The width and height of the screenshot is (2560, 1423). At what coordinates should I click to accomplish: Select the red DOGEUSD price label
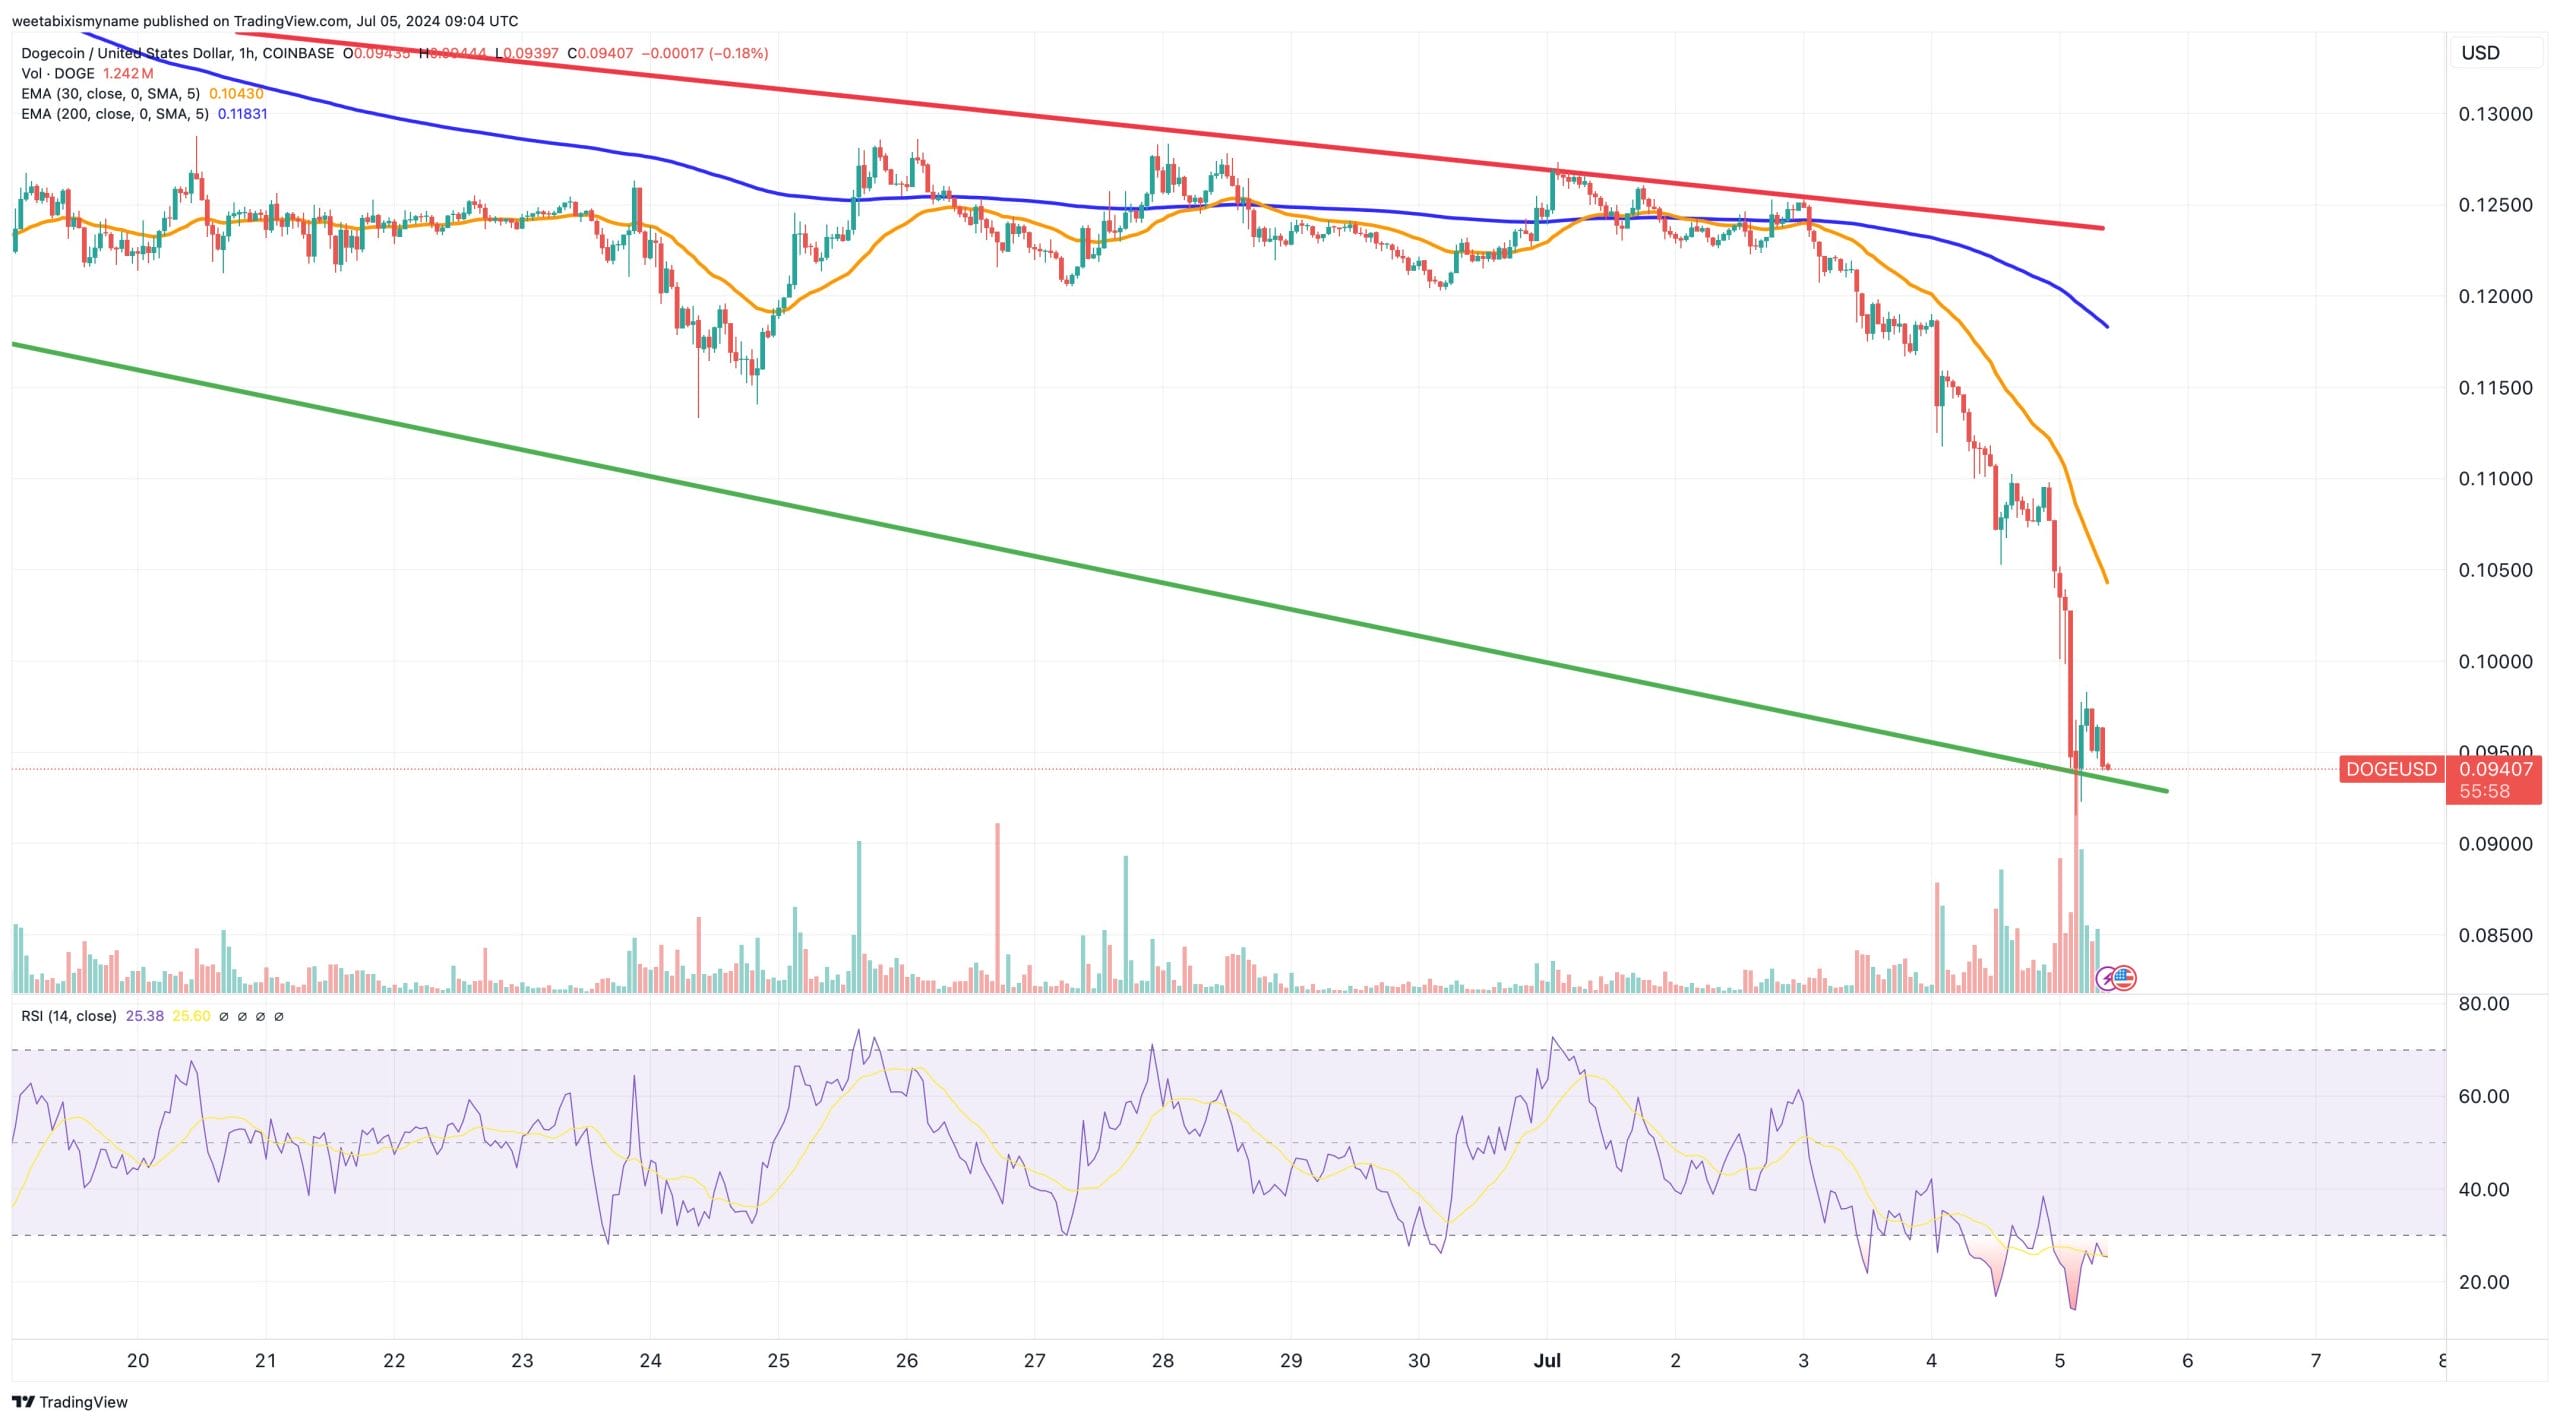pyautogui.click(x=2392, y=770)
